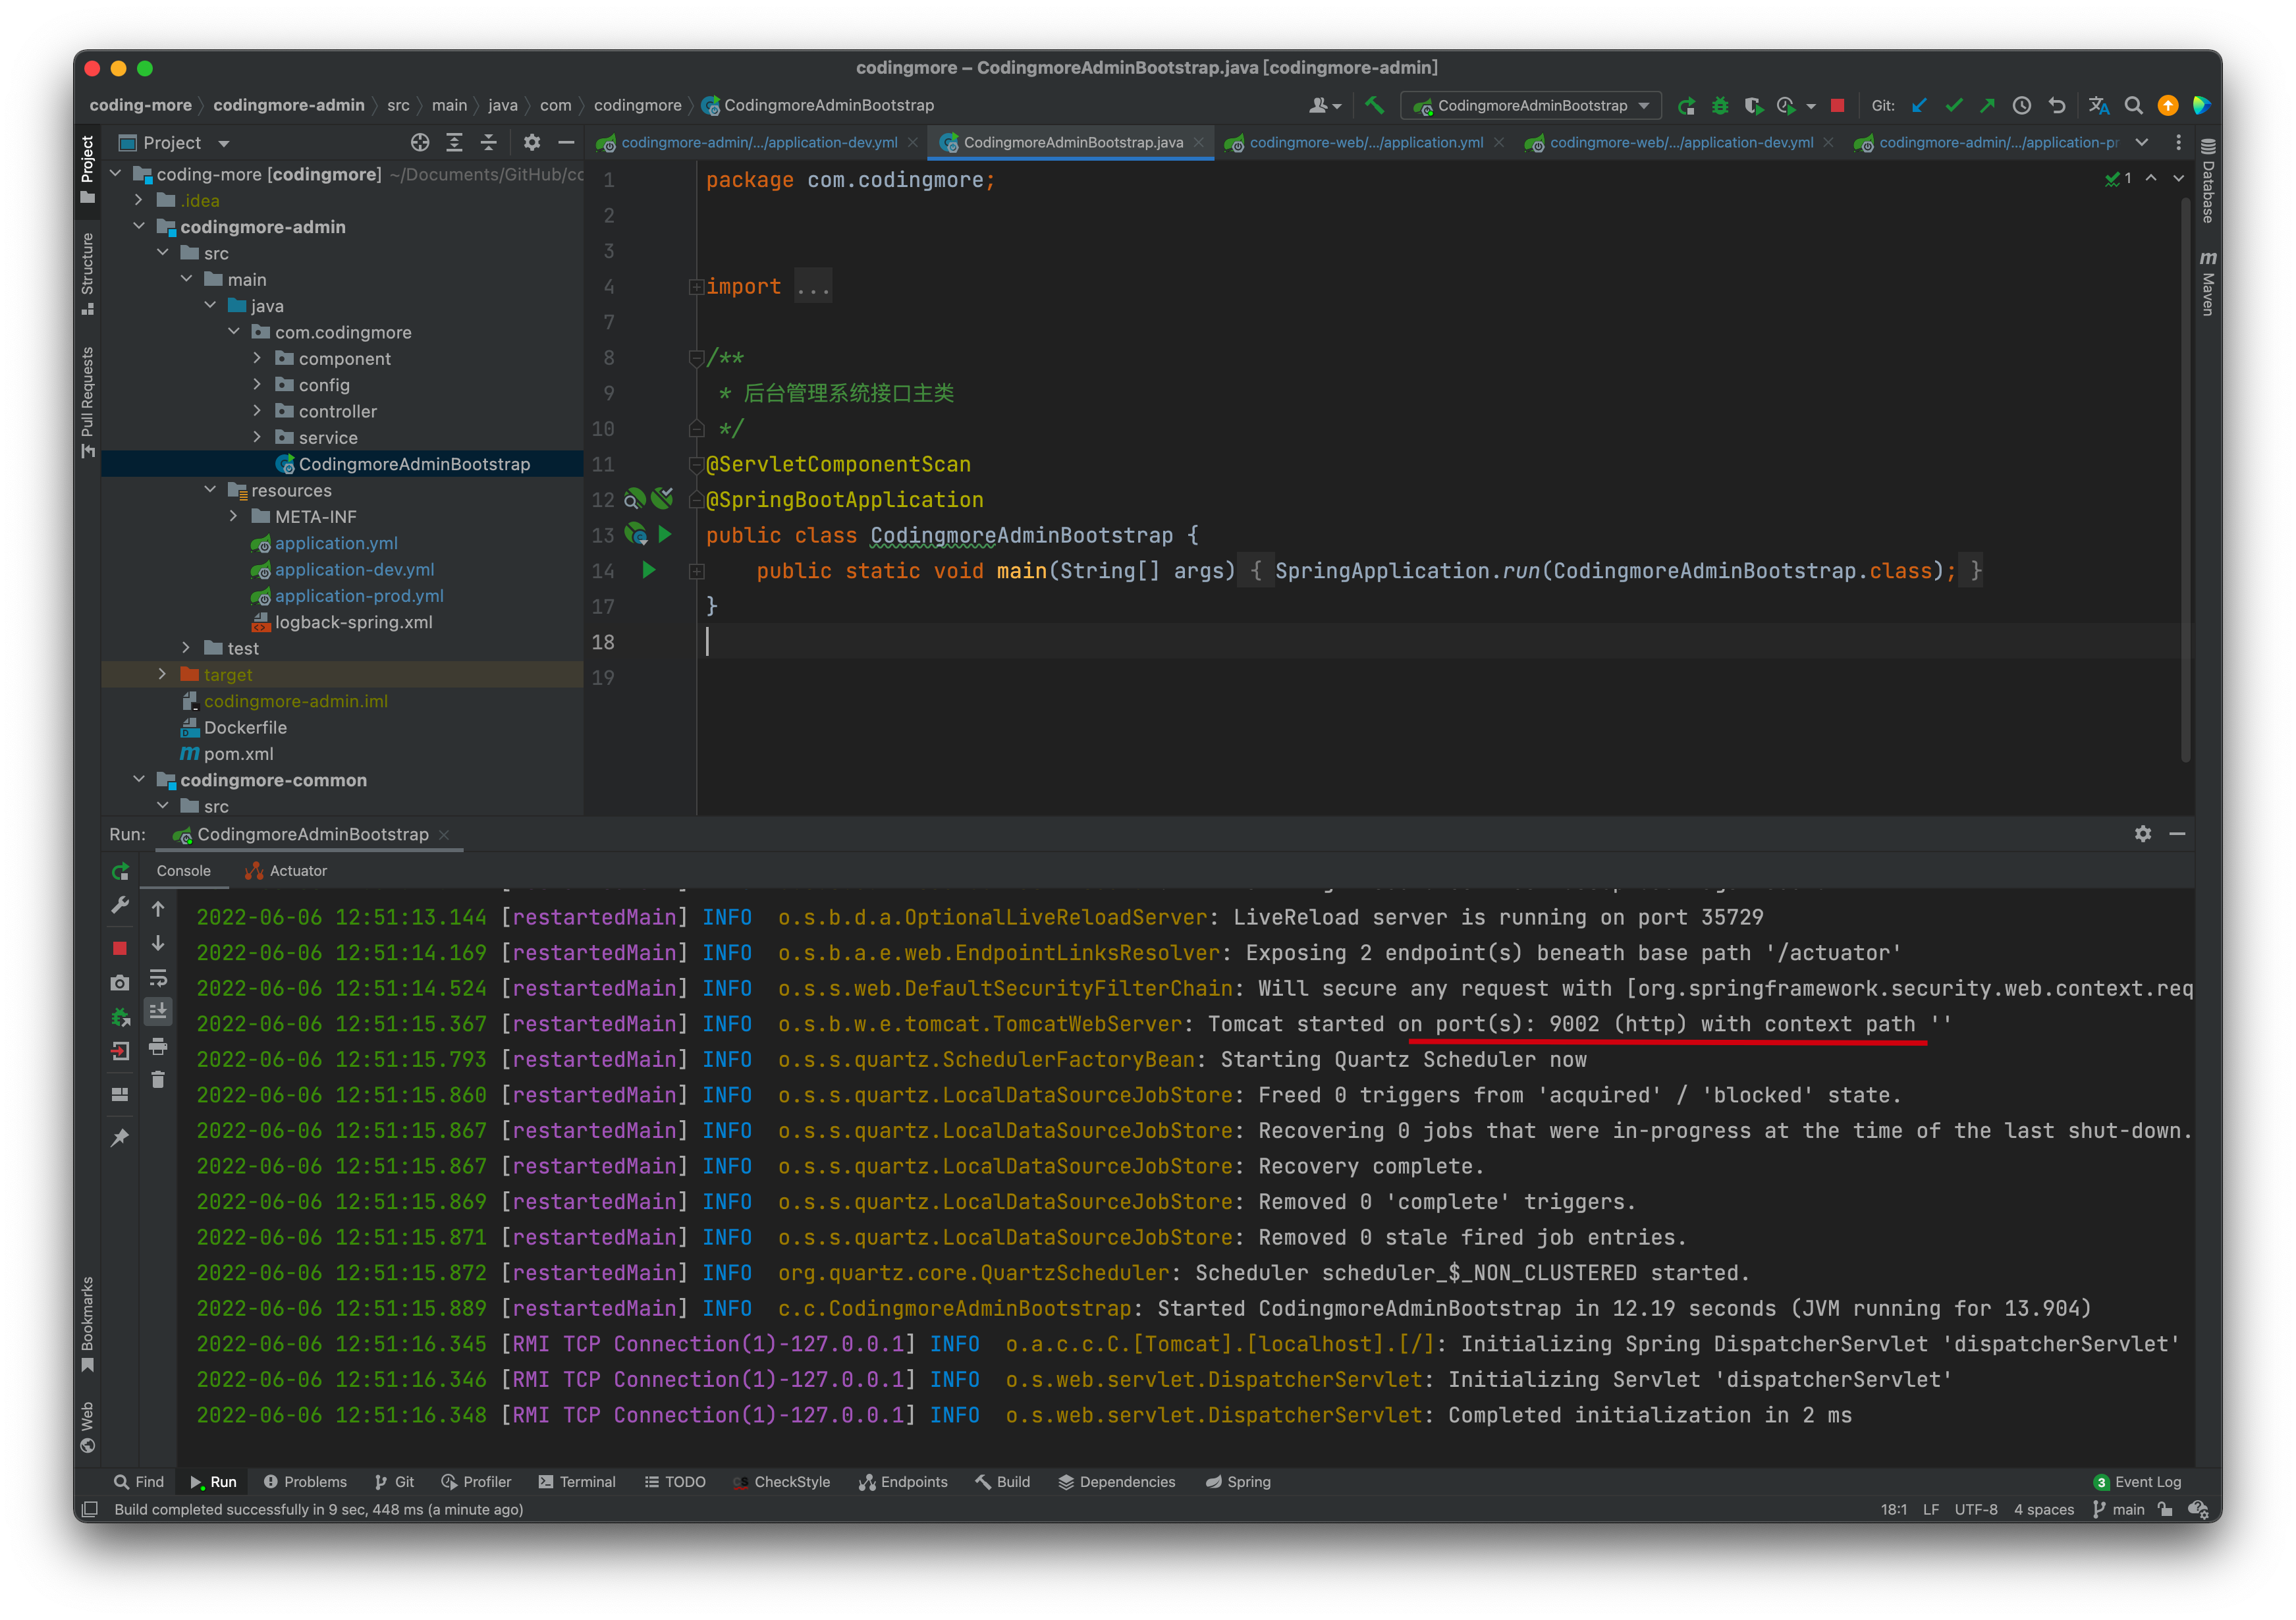Rerun CodingmoreAdminBootstrap from Run panel
The image size is (2296, 1620).
coord(120,871)
